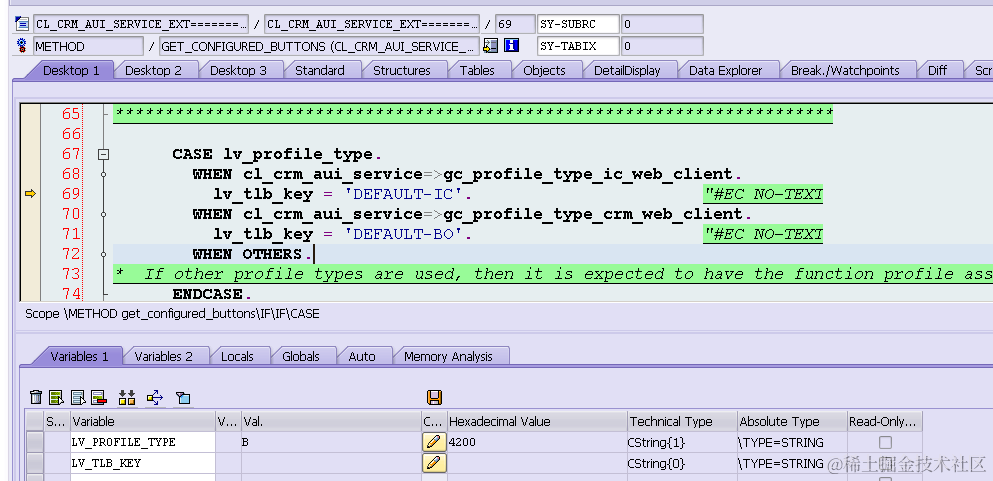The image size is (993, 481).
Task: Click the icon left of blue info icon
Action: coord(491,46)
